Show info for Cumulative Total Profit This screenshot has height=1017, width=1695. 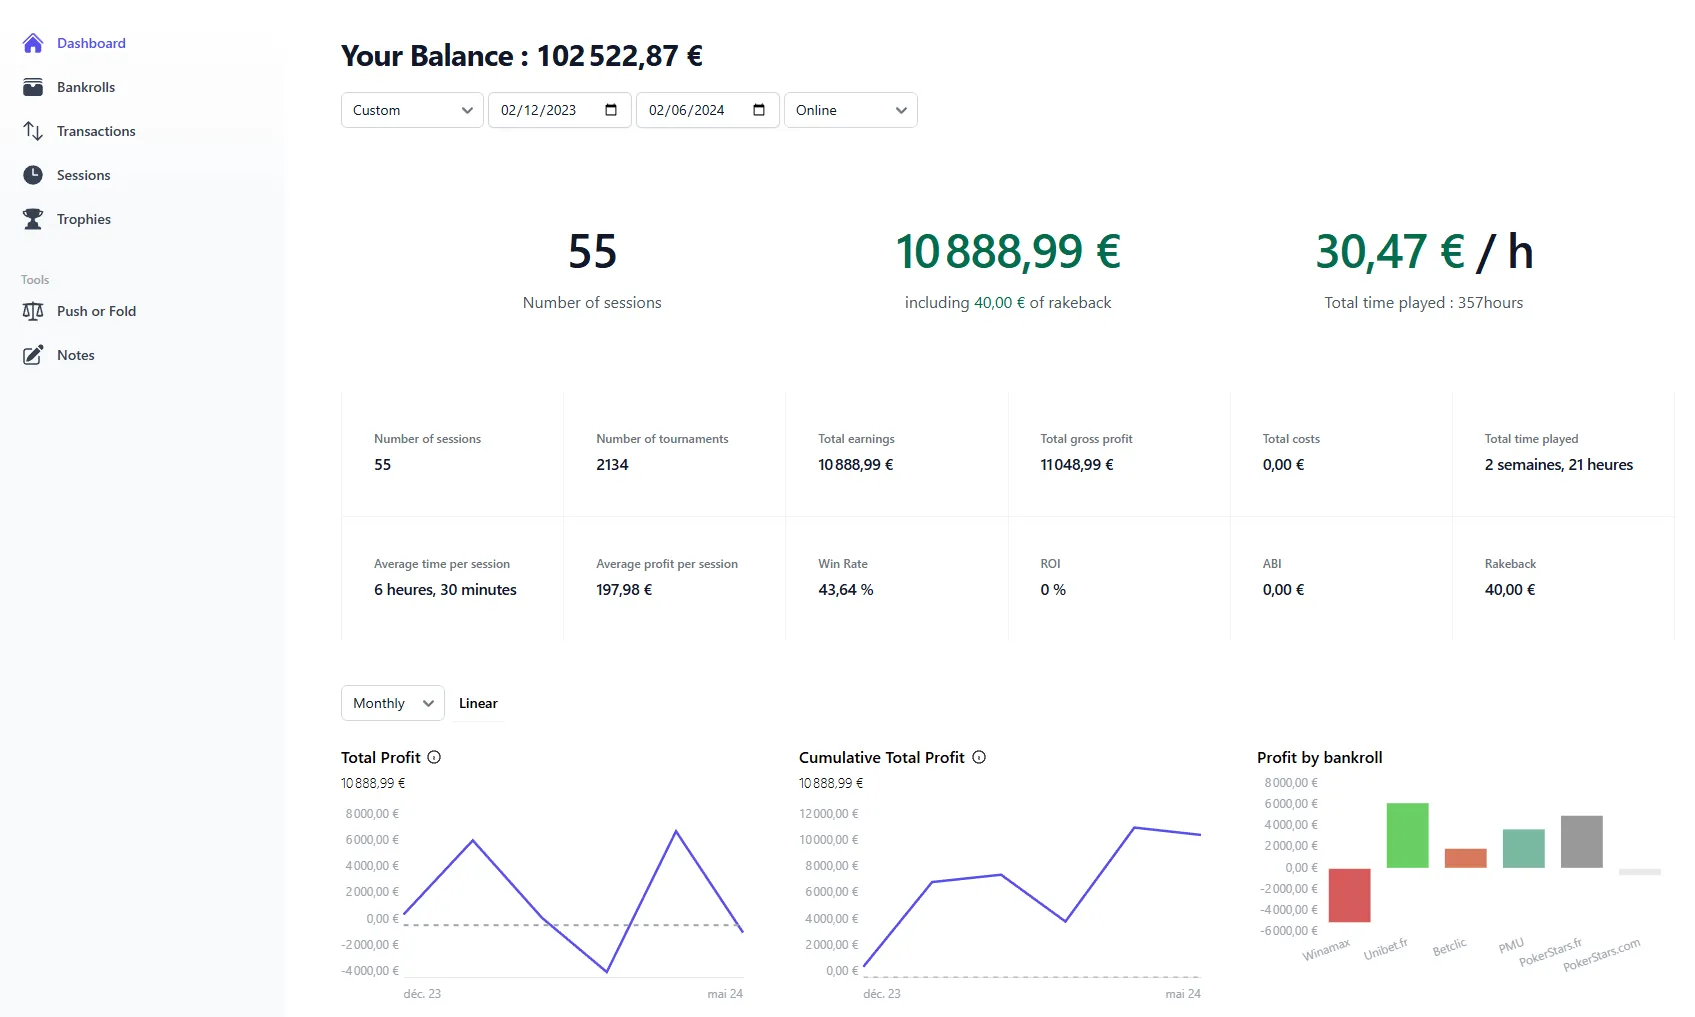tap(979, 758)
